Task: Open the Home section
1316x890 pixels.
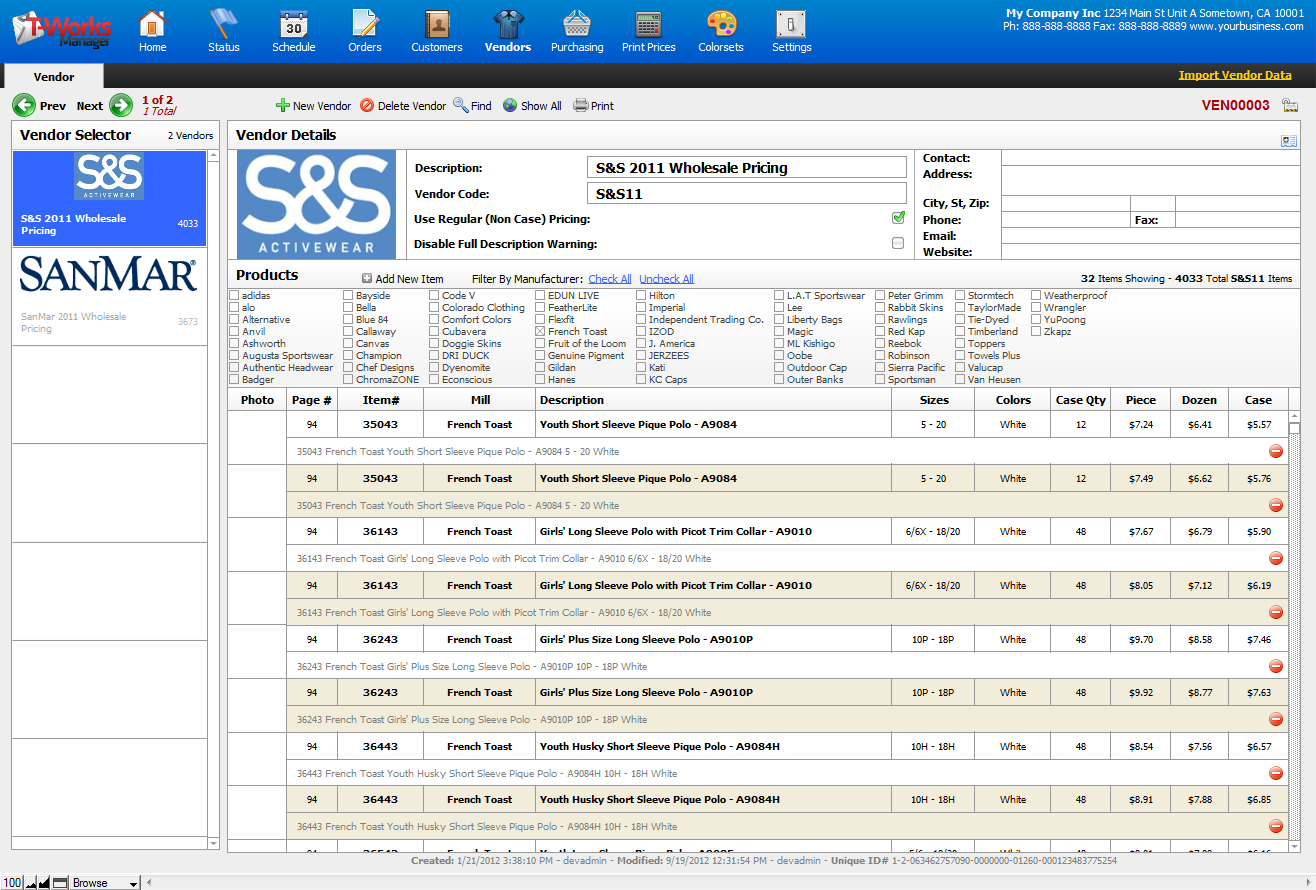Action: [152, 31]
